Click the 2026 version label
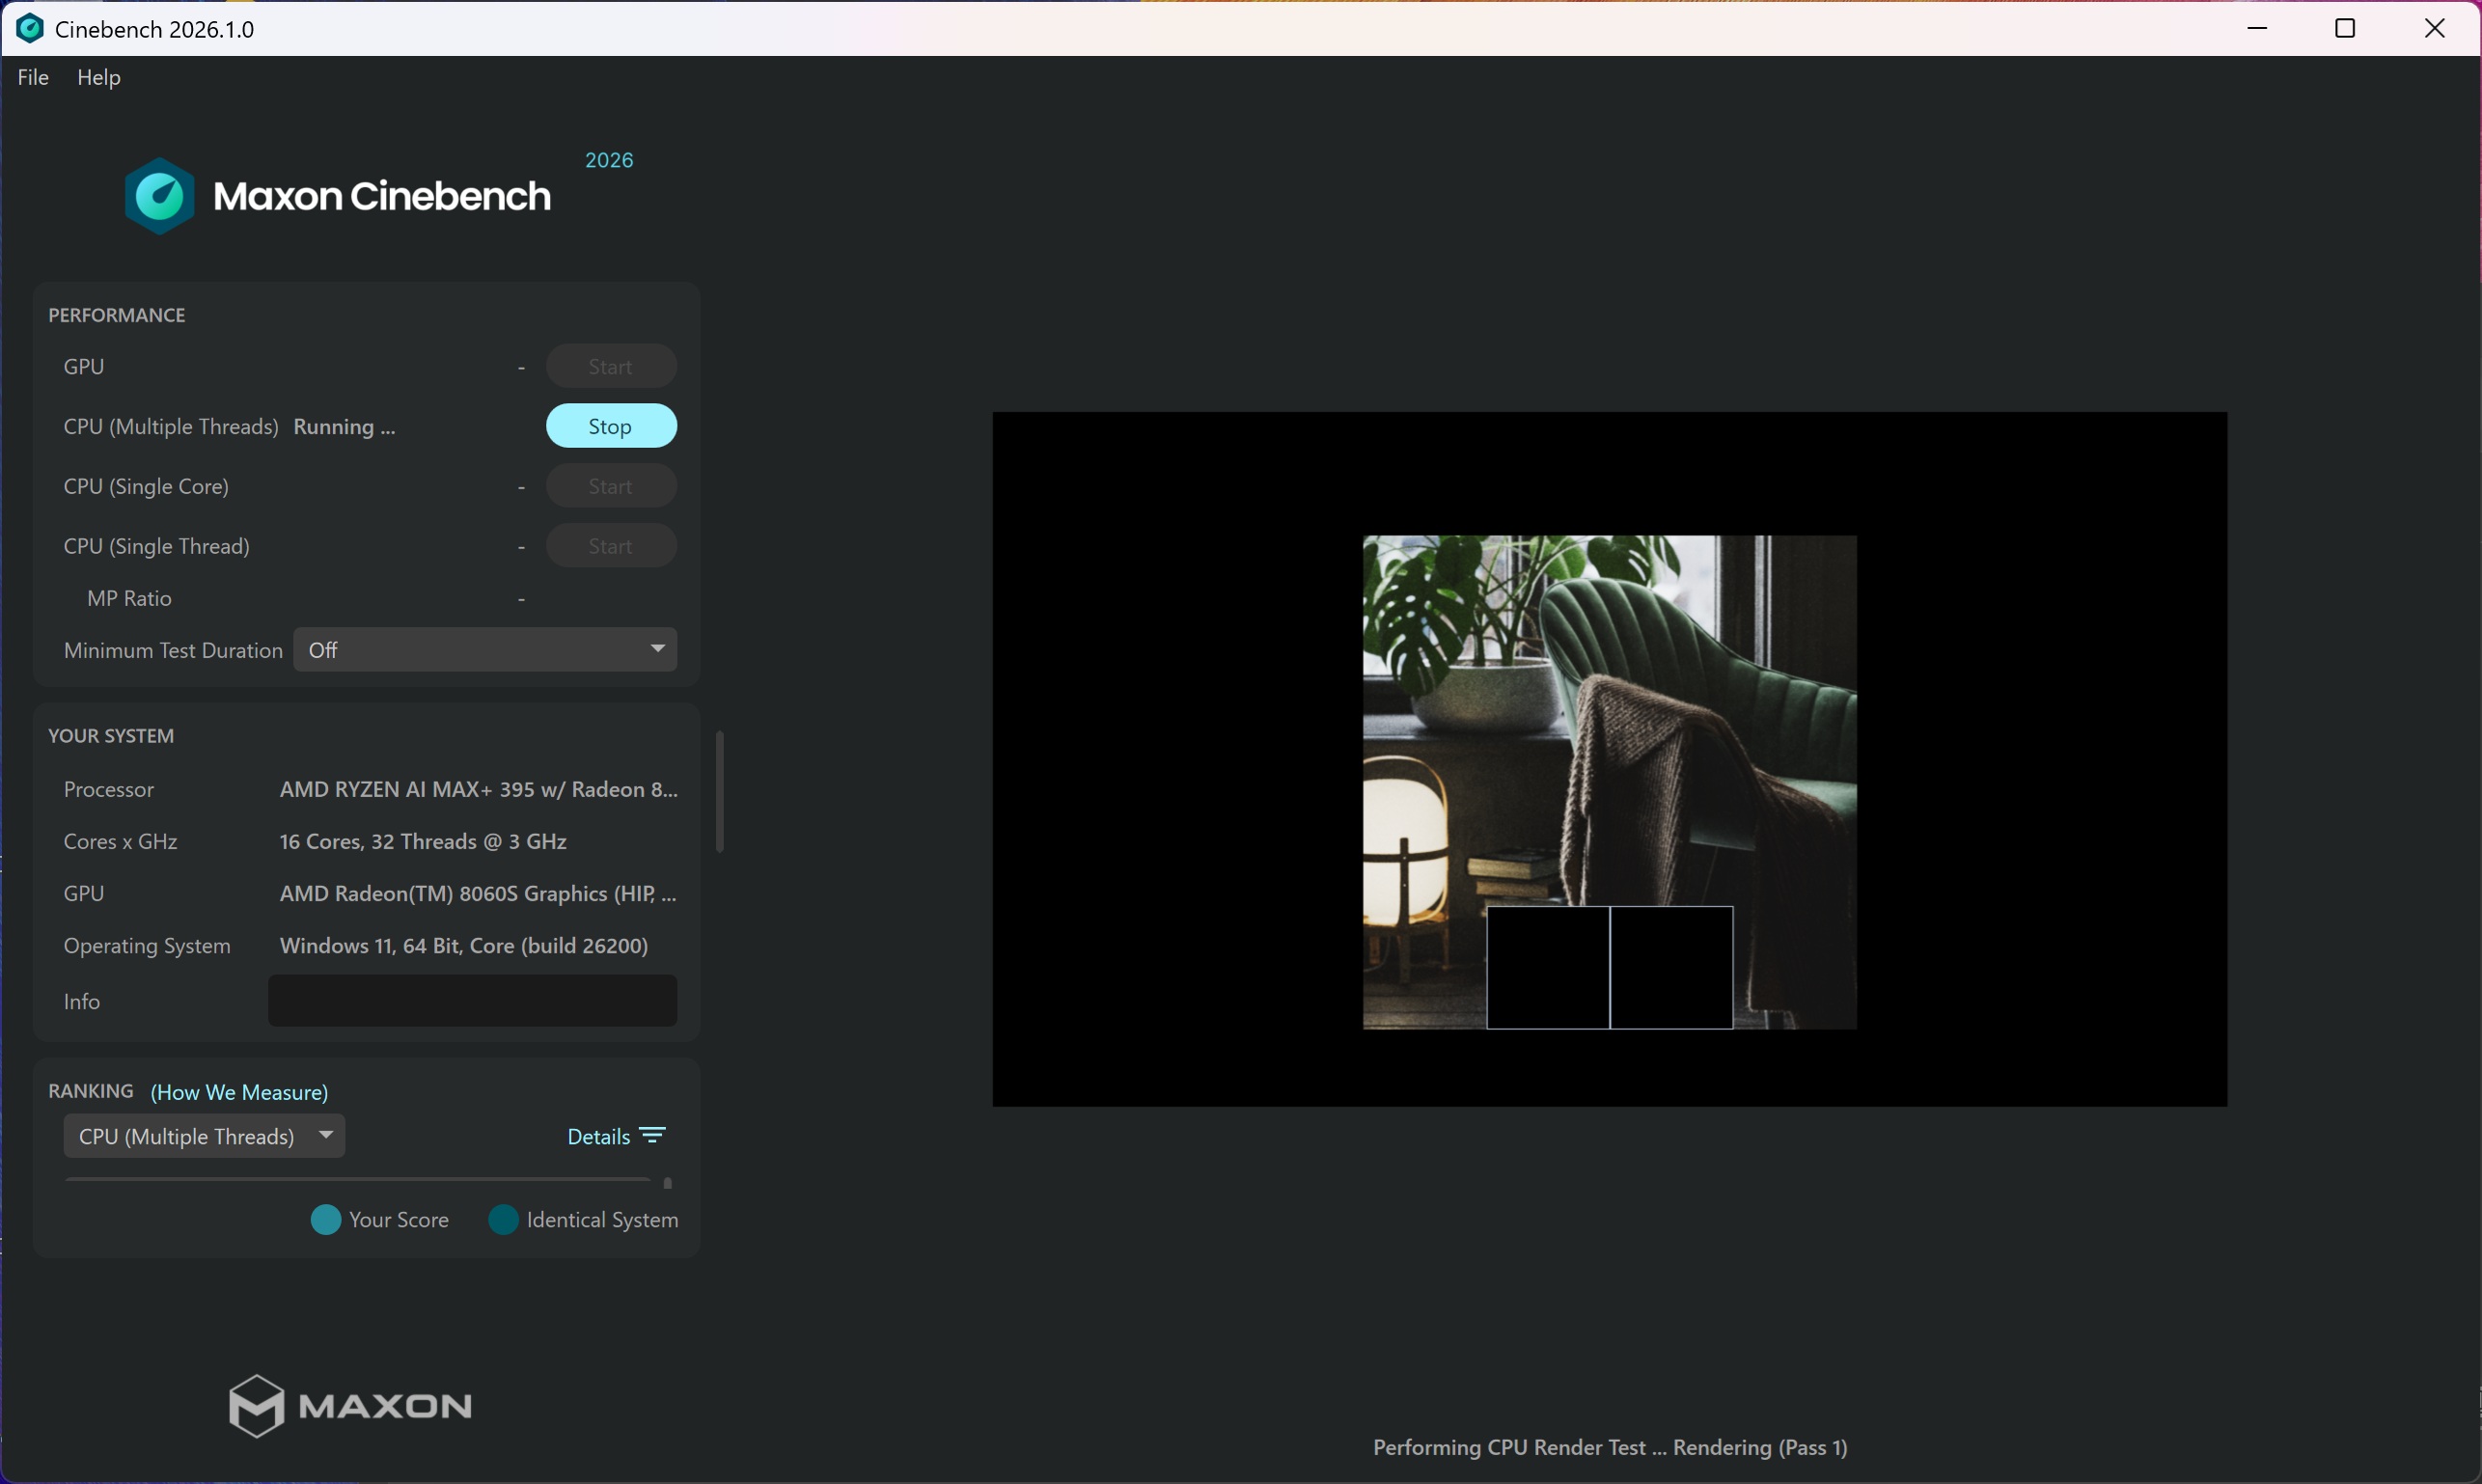This screenshot has height=1484, width=2482. 609,160
